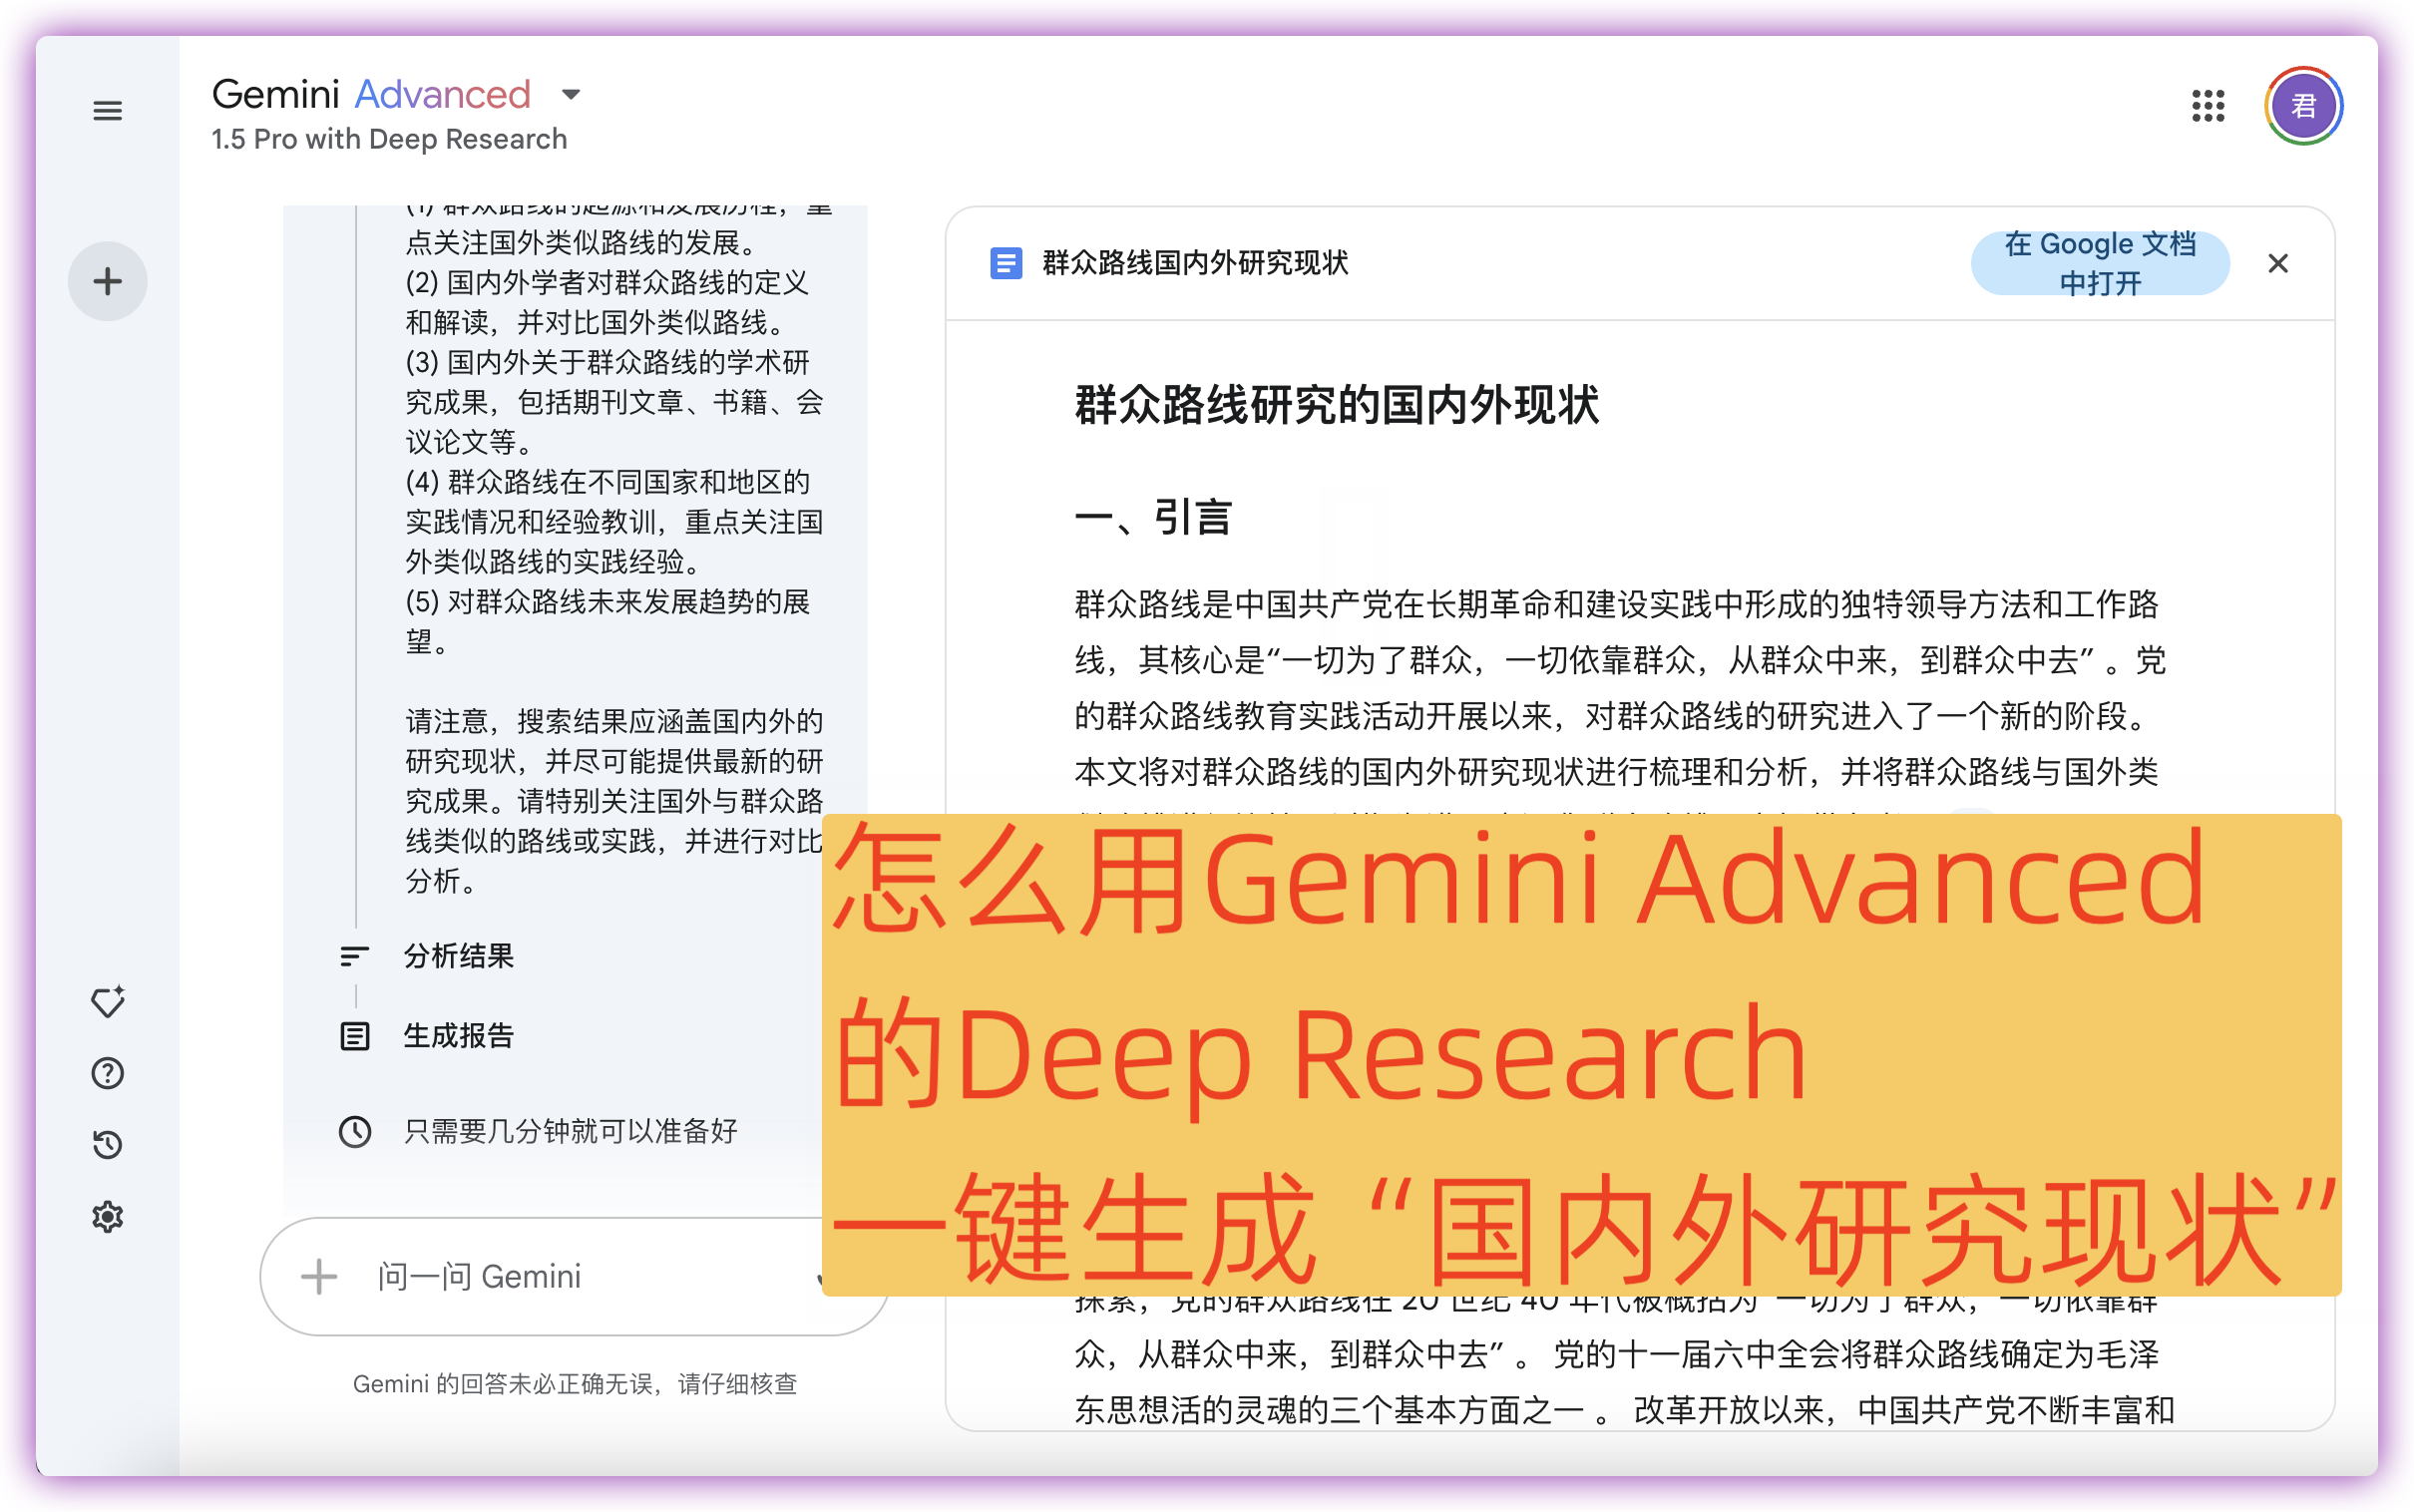
Task: Select the 分析结果 step
Action: tap(458, 956)
